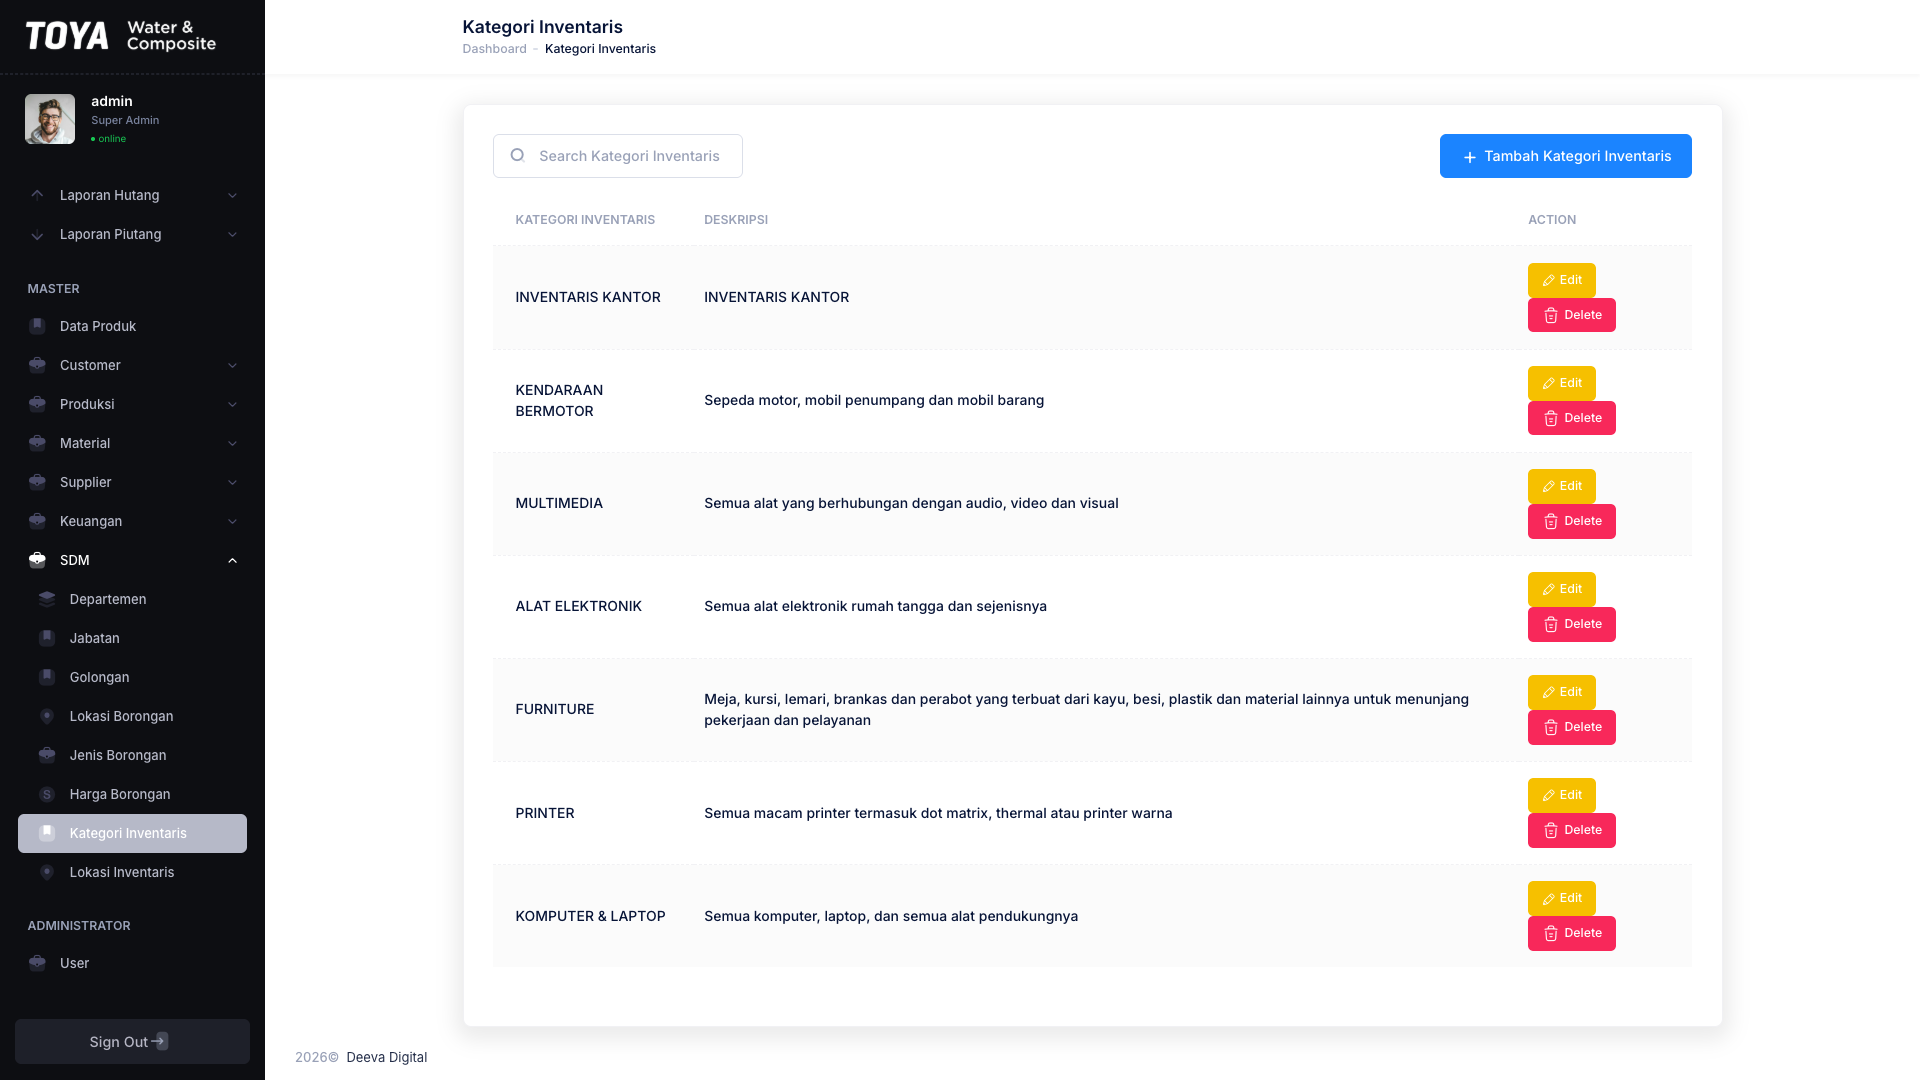1920x1080 pixels.
Task: Click the User icon under Administrator
Action: pos(37,963)
